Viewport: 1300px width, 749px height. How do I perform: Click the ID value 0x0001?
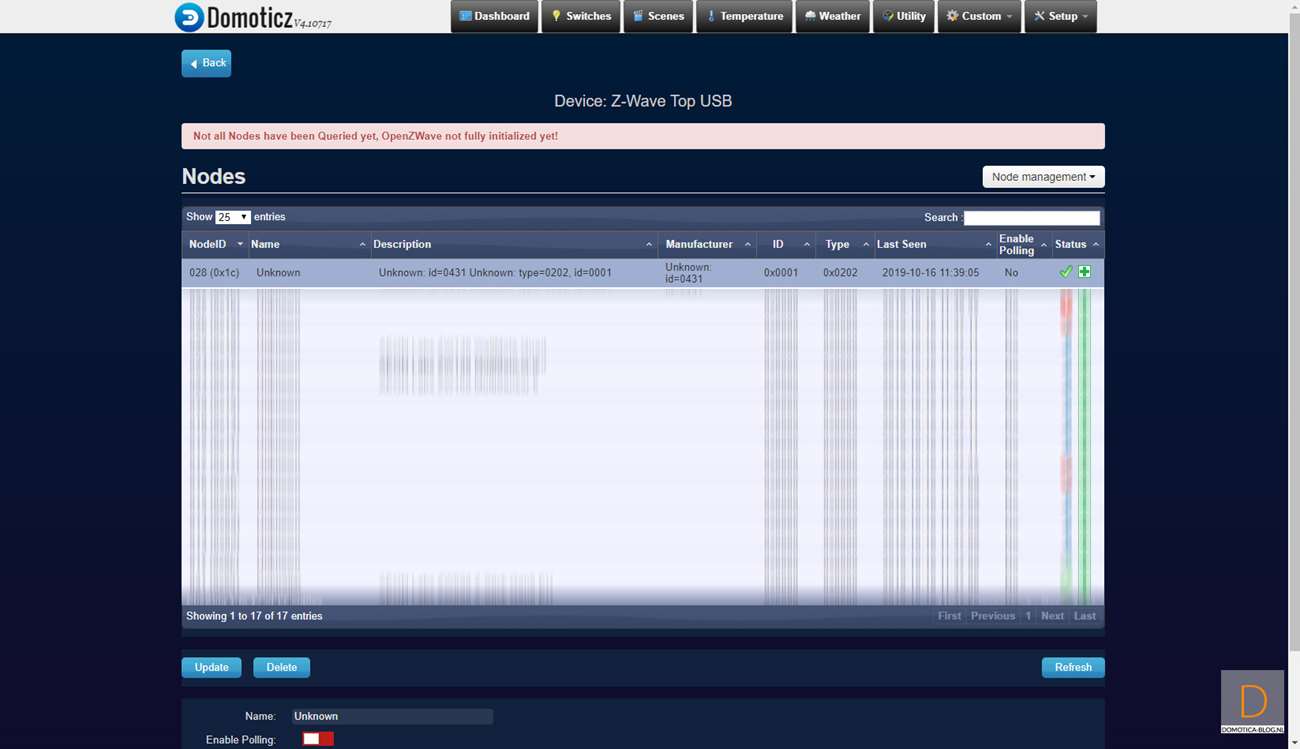781,273
